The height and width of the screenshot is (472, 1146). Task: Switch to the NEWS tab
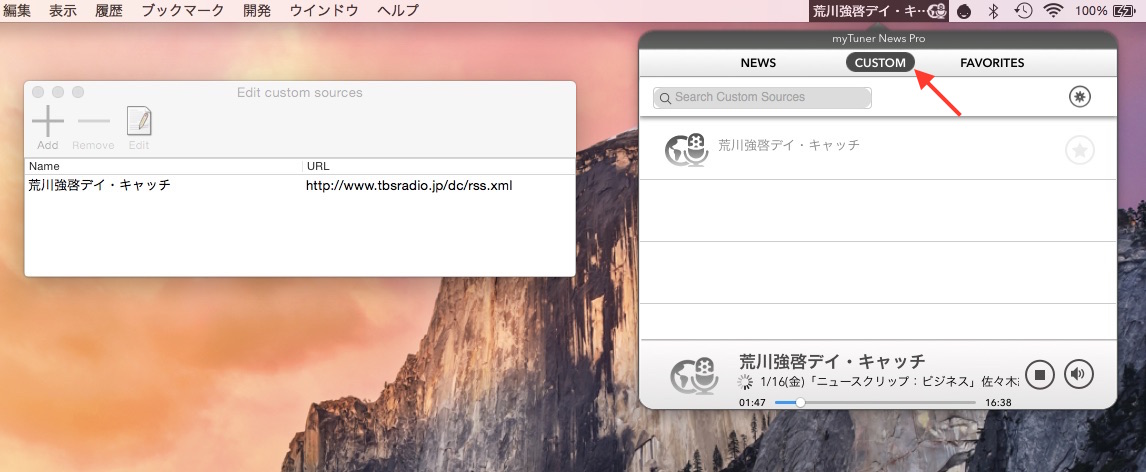click(x=758, y=63)
